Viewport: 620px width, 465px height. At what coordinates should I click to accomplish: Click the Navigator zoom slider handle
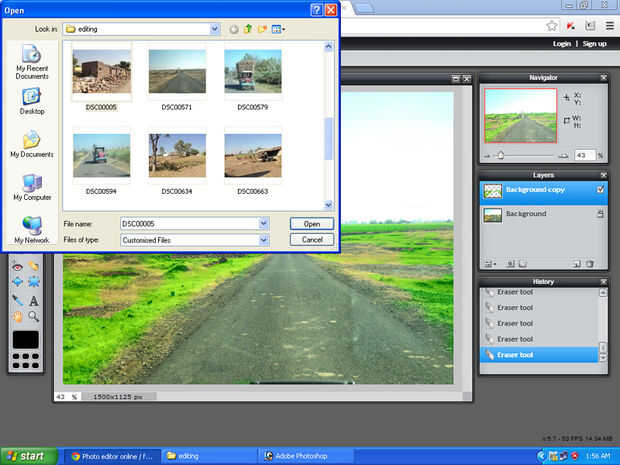coord(501,155)
